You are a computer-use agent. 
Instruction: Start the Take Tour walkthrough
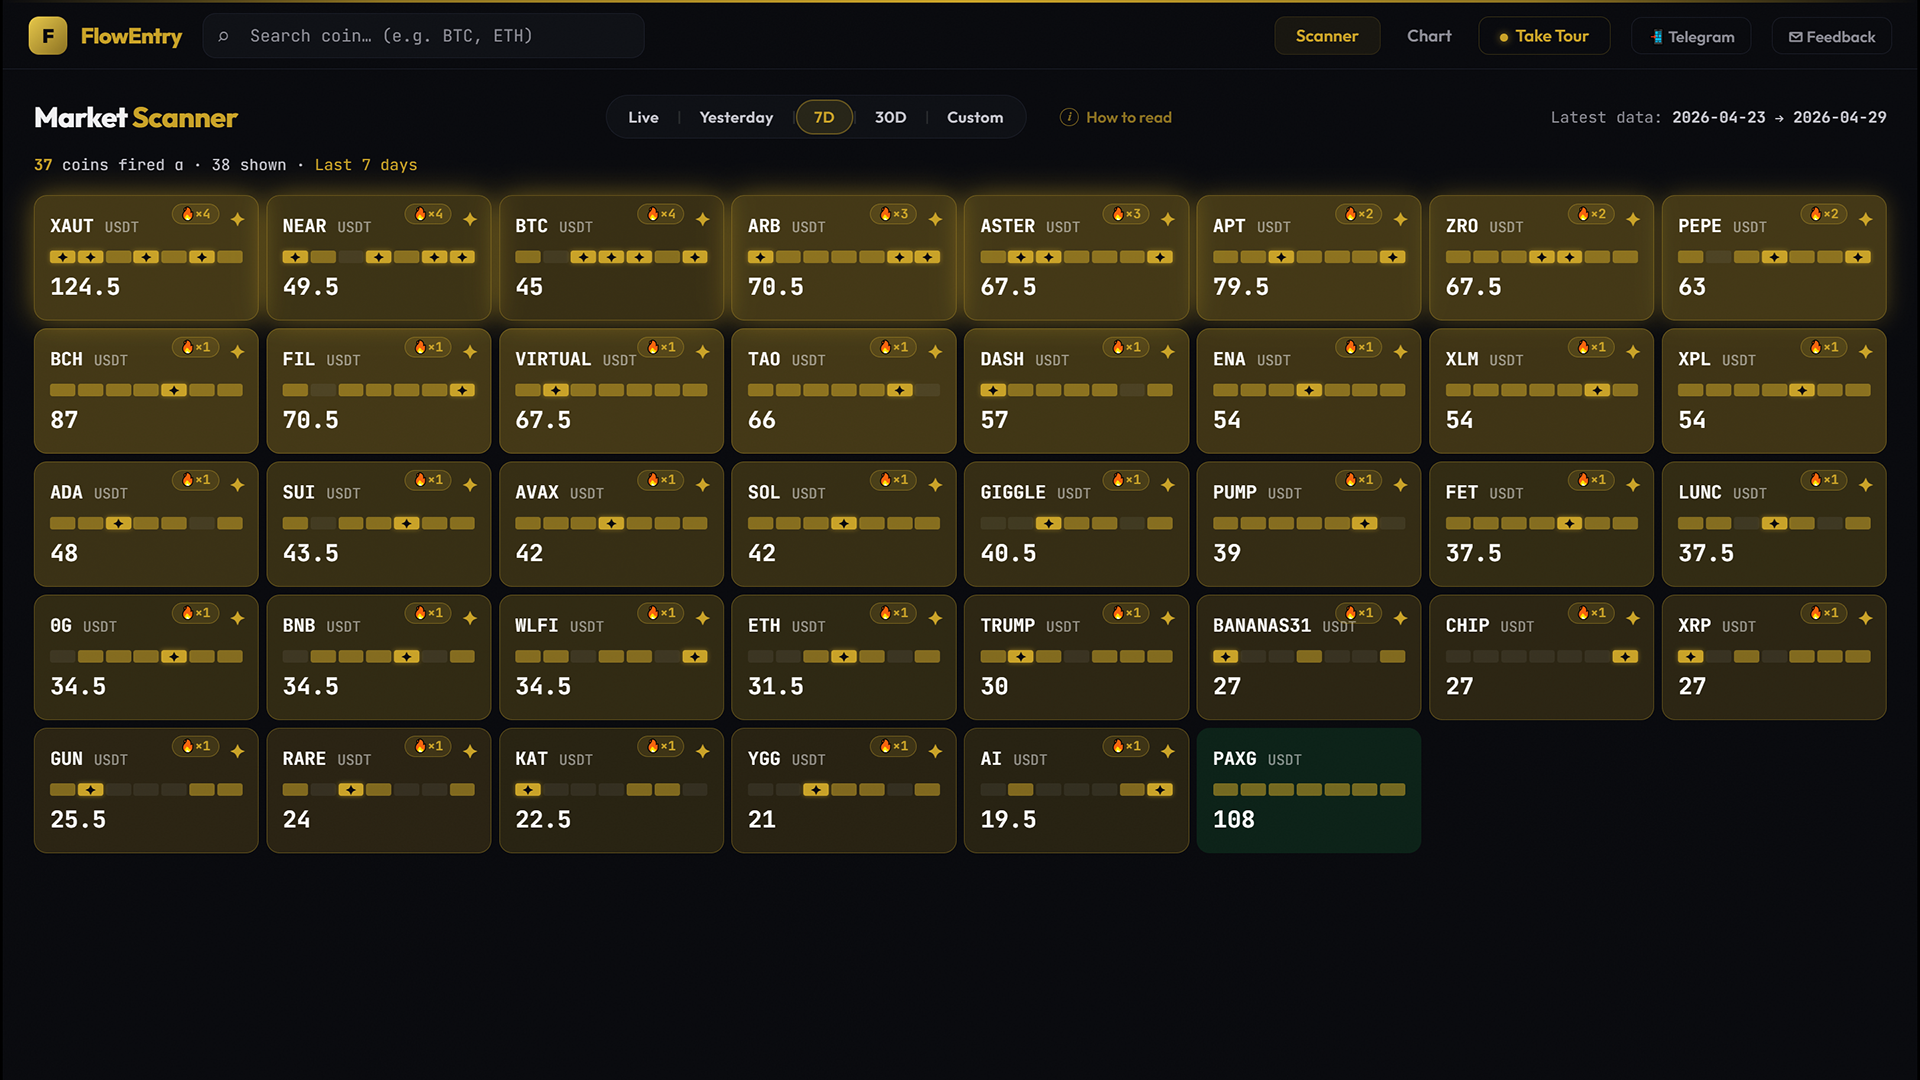(1544, 36)
